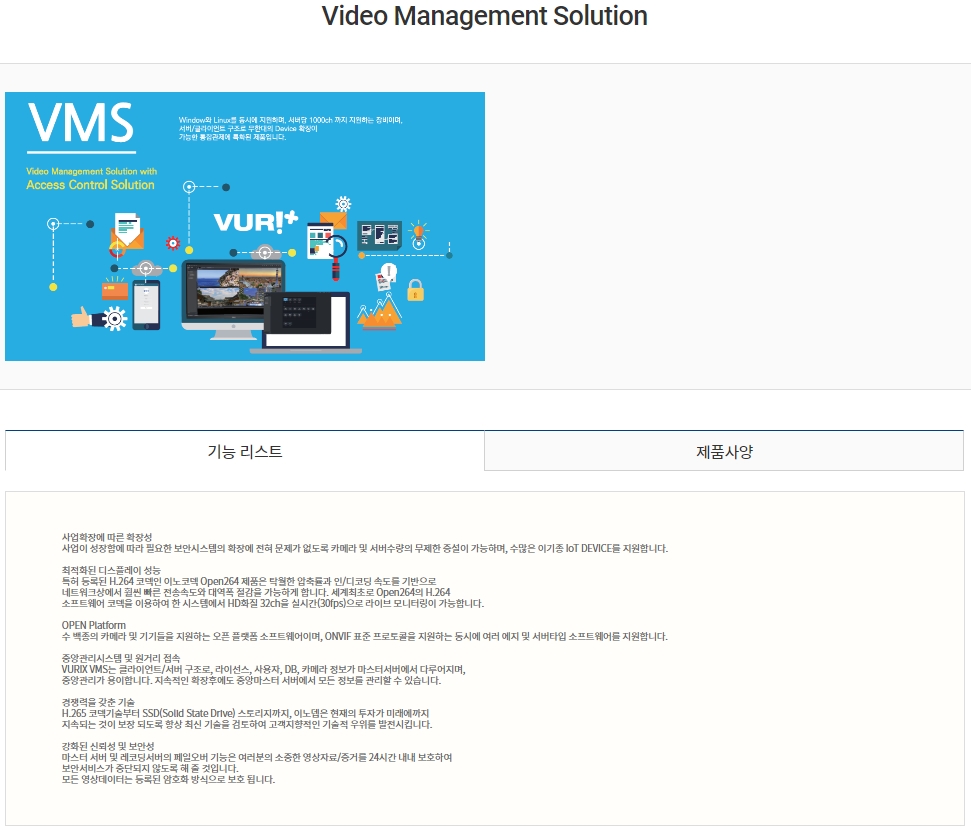
Task: Click the Access Control Solution text
Action: (90, 185)
